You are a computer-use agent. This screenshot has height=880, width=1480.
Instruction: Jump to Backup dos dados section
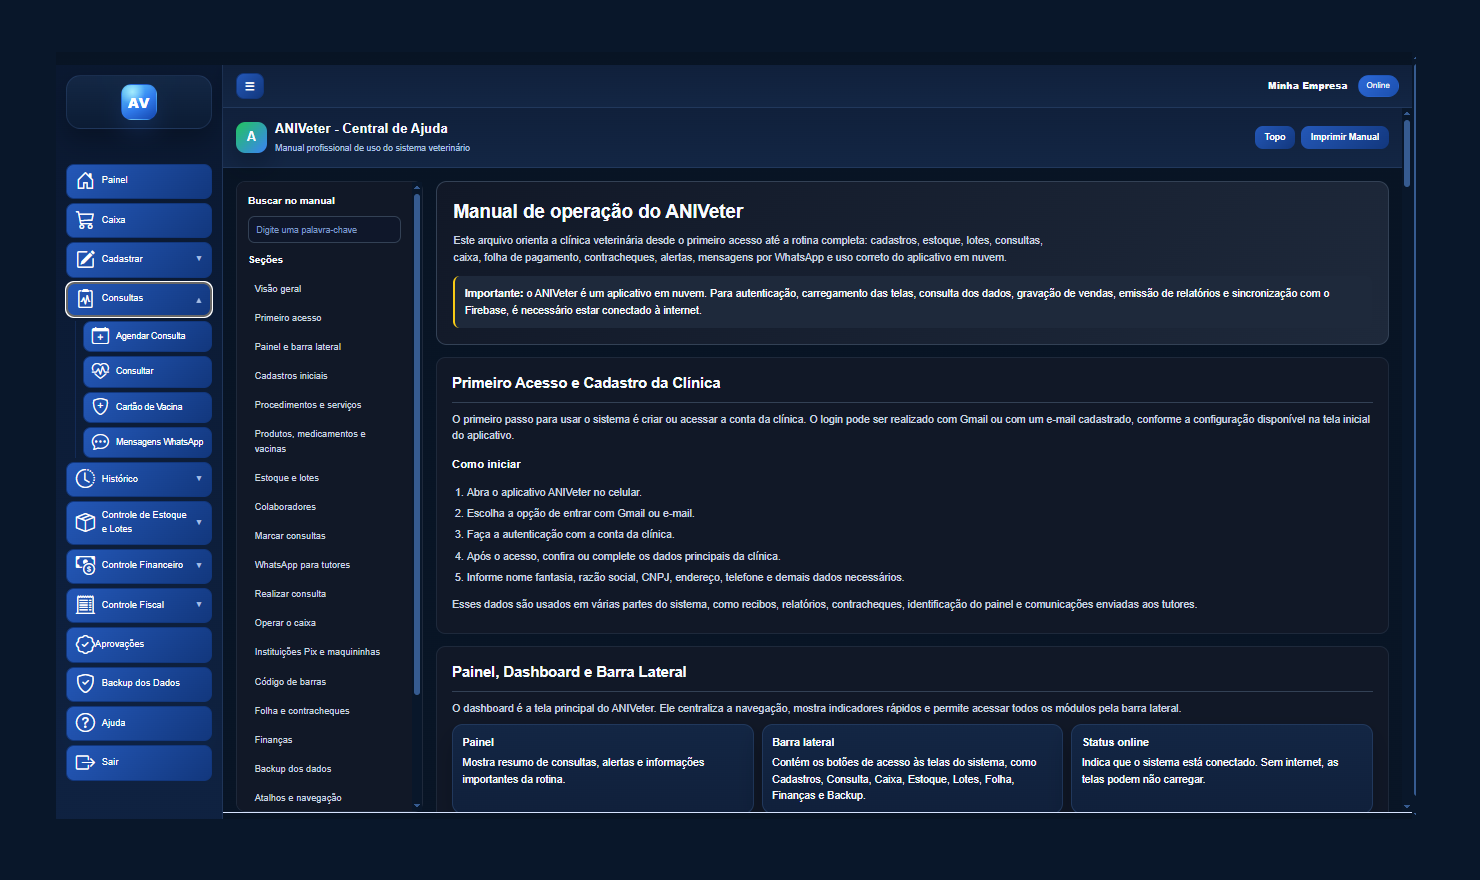point(293,769)
